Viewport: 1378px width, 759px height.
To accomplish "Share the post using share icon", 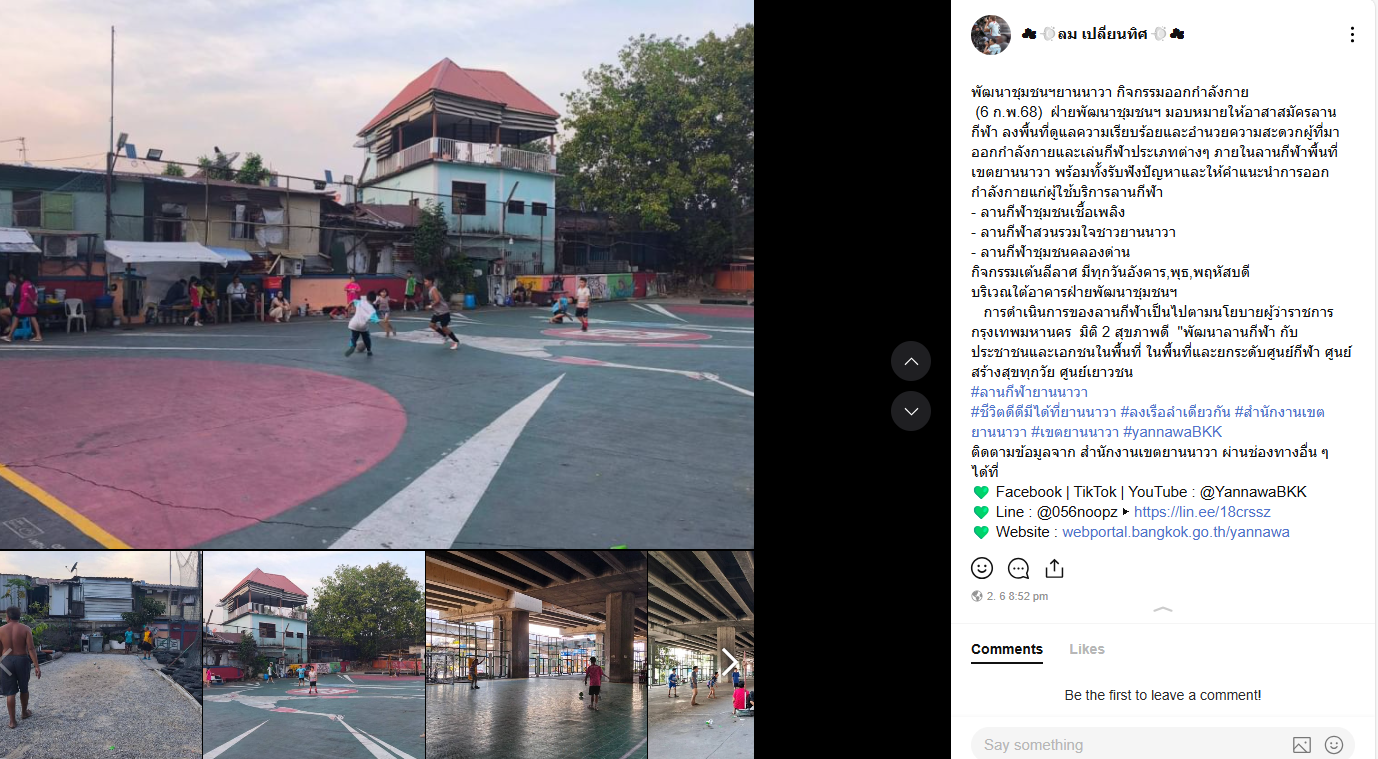I will tap(1054, 568).
